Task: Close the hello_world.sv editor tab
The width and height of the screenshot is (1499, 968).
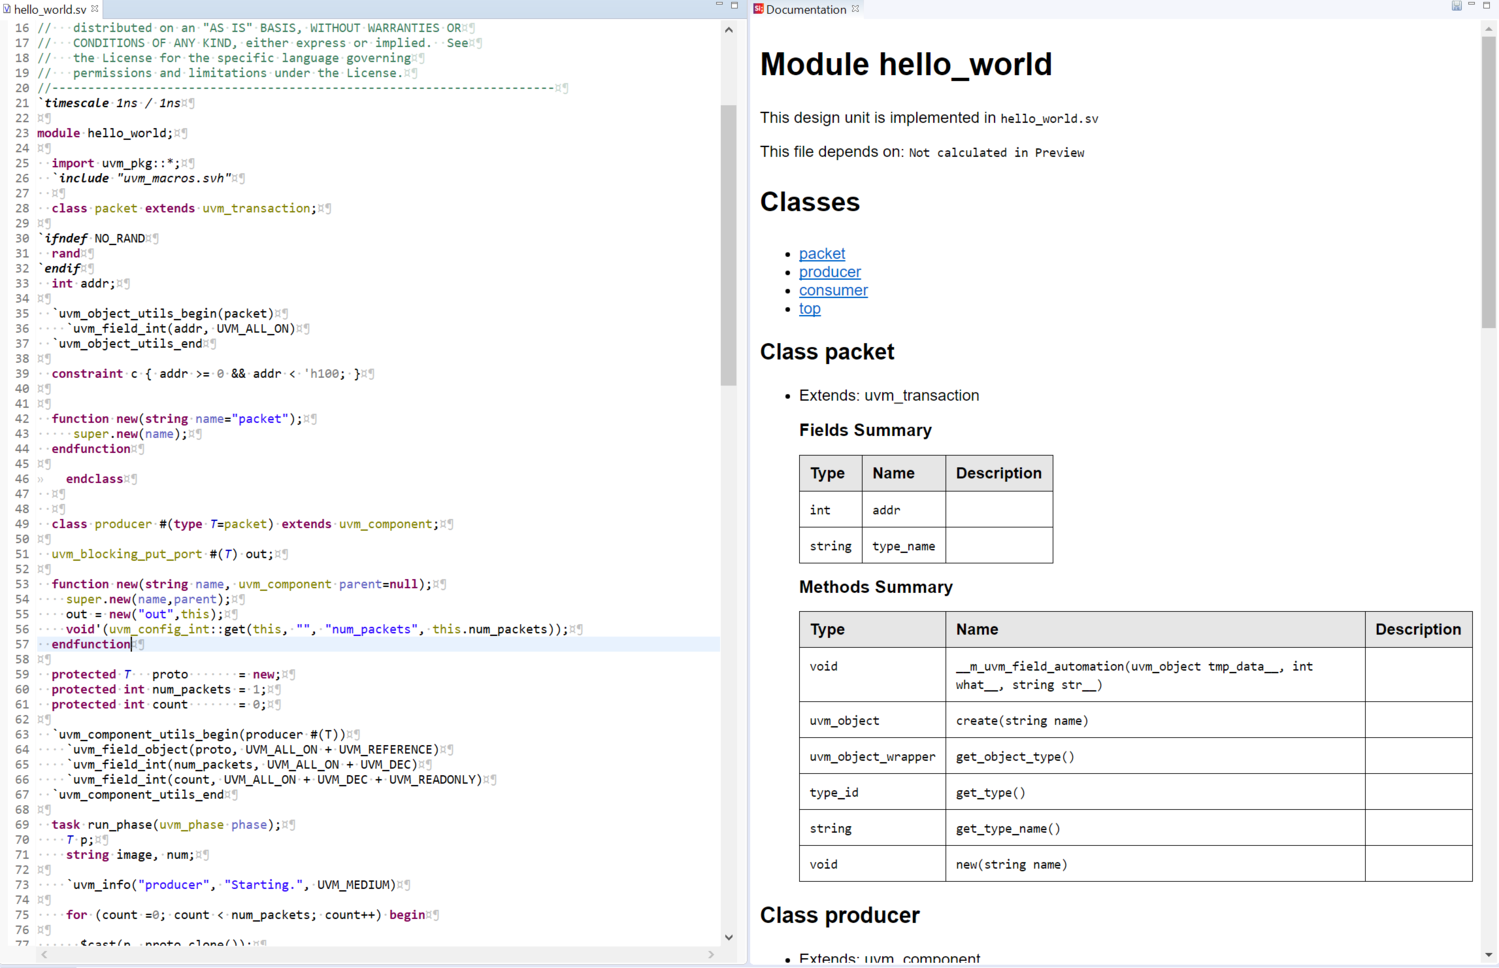Action: point(95,9)
